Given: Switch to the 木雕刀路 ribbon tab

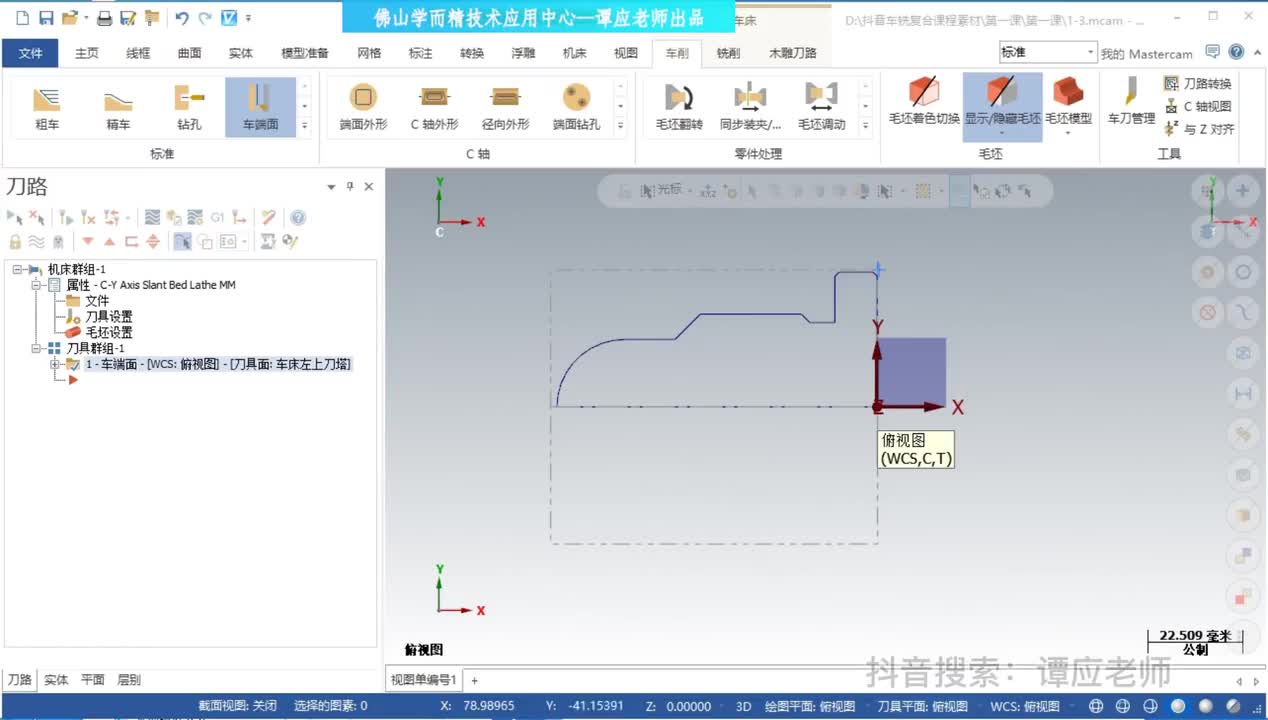Looking at the screenshot, I should coord(793,53).
